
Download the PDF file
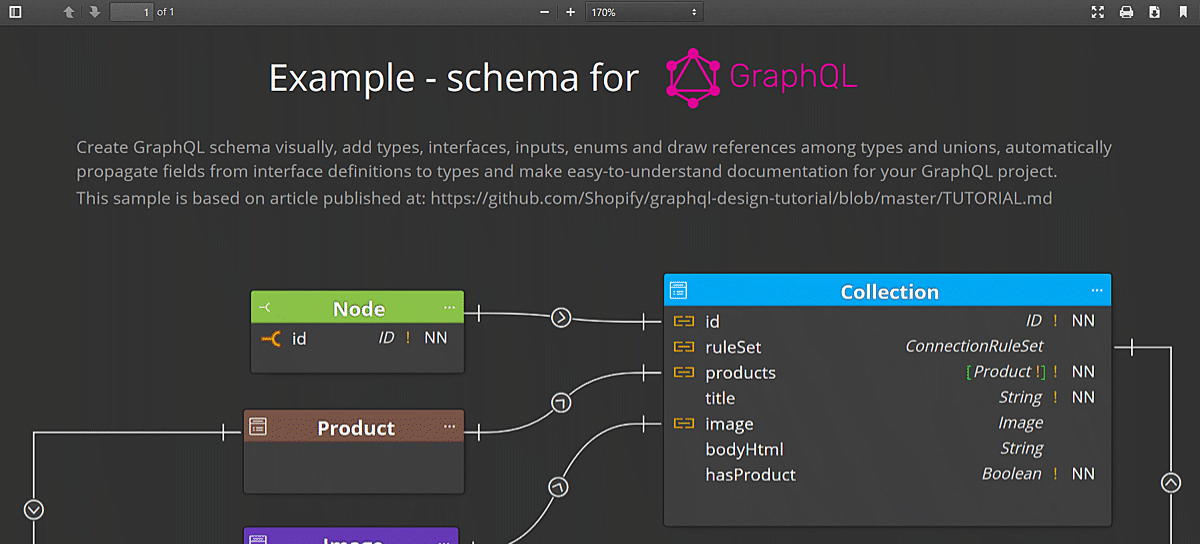coord(1154,12)
